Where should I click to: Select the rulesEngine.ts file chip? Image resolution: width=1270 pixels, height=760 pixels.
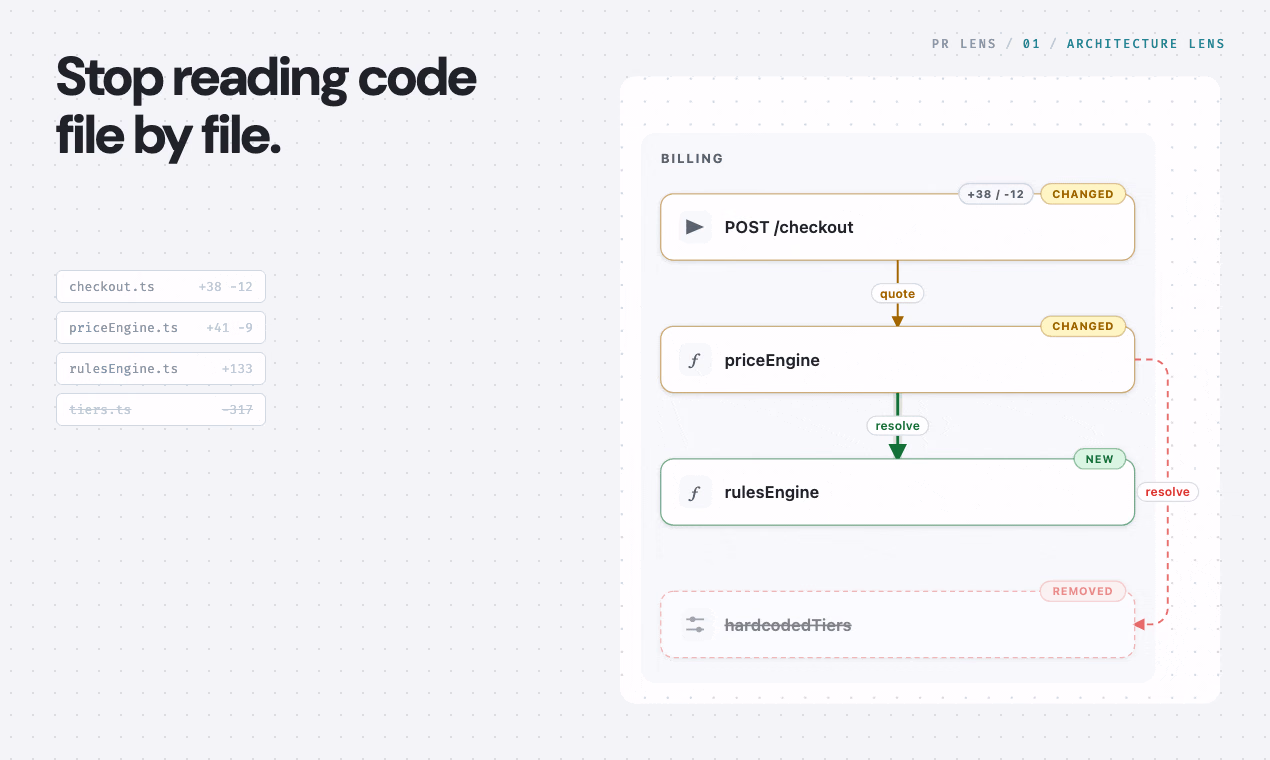pyautogui.click(x=161, y=368)
